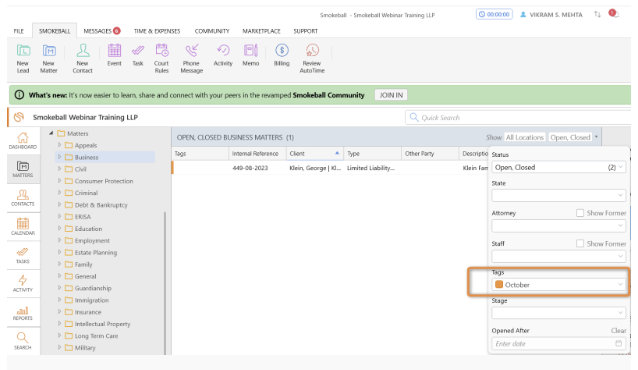Add a New Contact
The width and height of the screenshot is (638, 370).
tap(82, 58)
